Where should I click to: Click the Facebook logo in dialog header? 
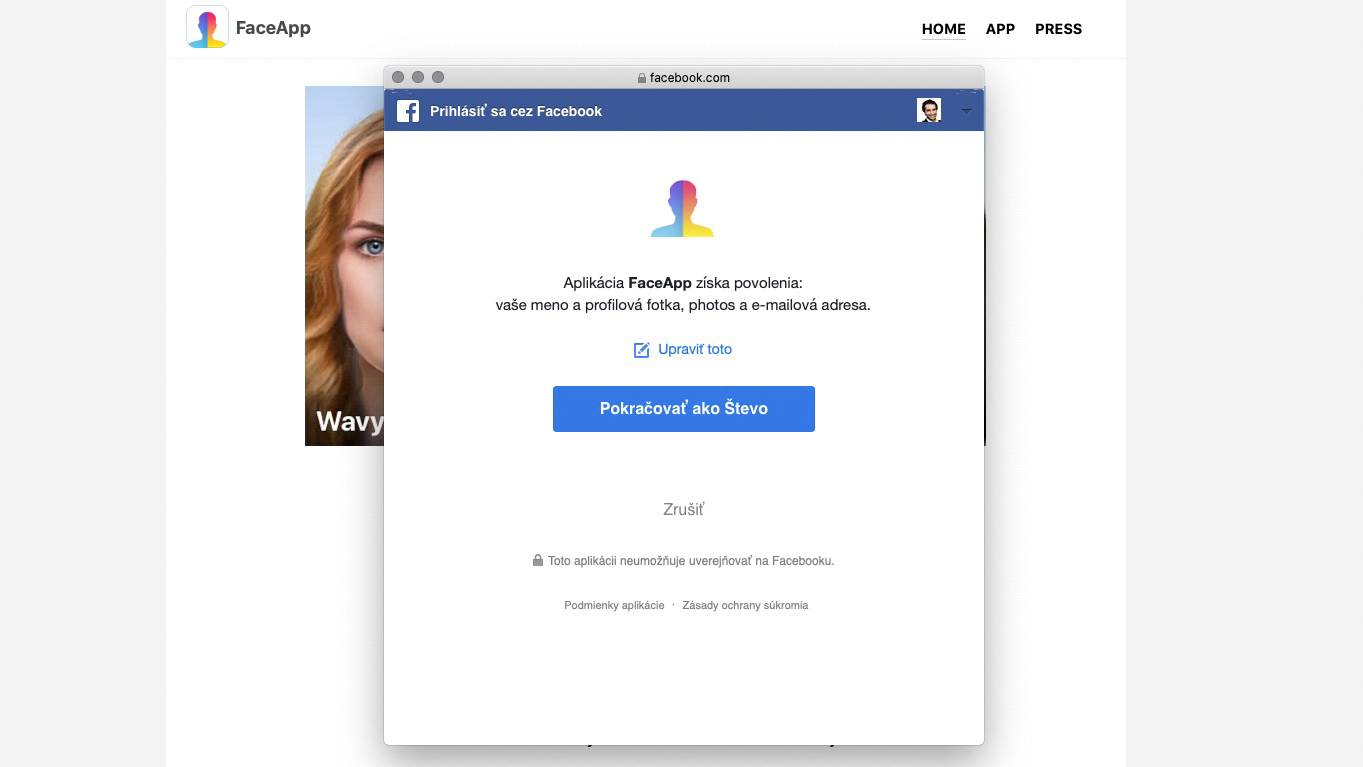[x=408, y=111]
